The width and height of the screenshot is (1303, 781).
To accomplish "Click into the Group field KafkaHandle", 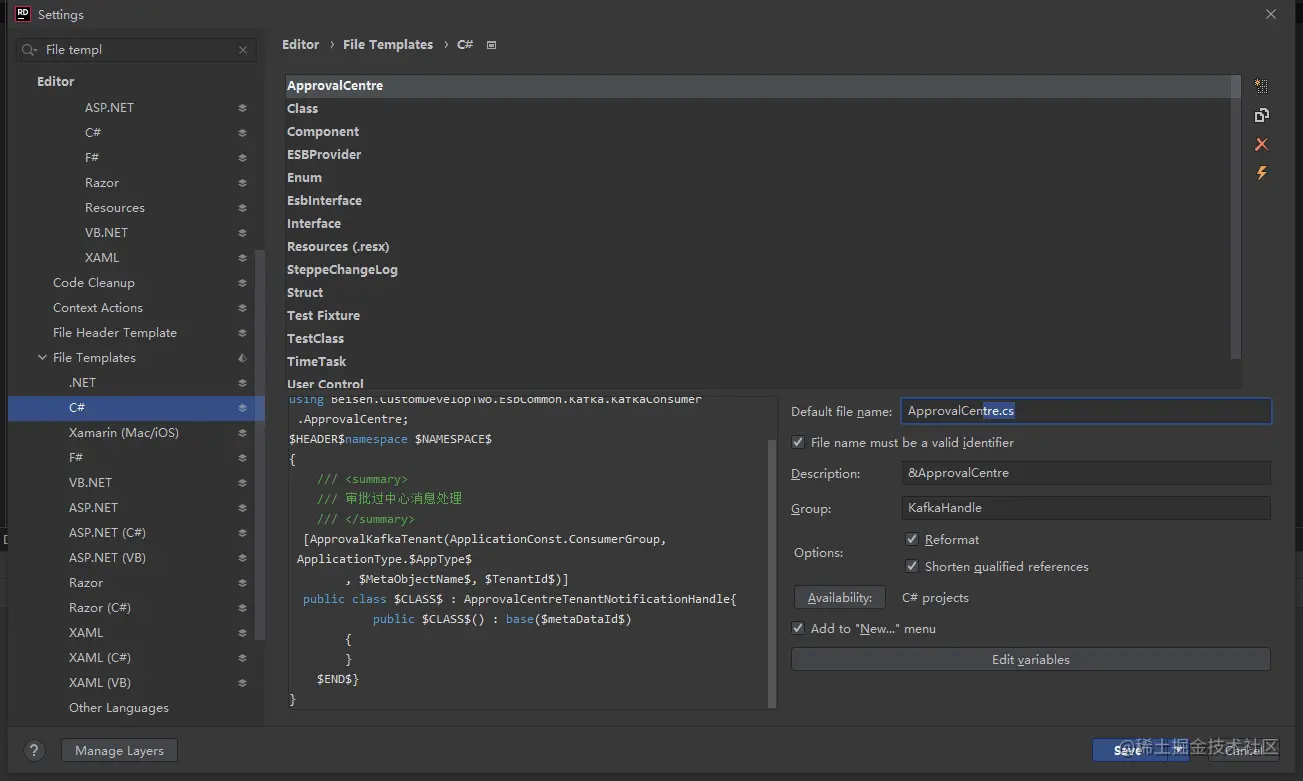I will click(1086, 508).
